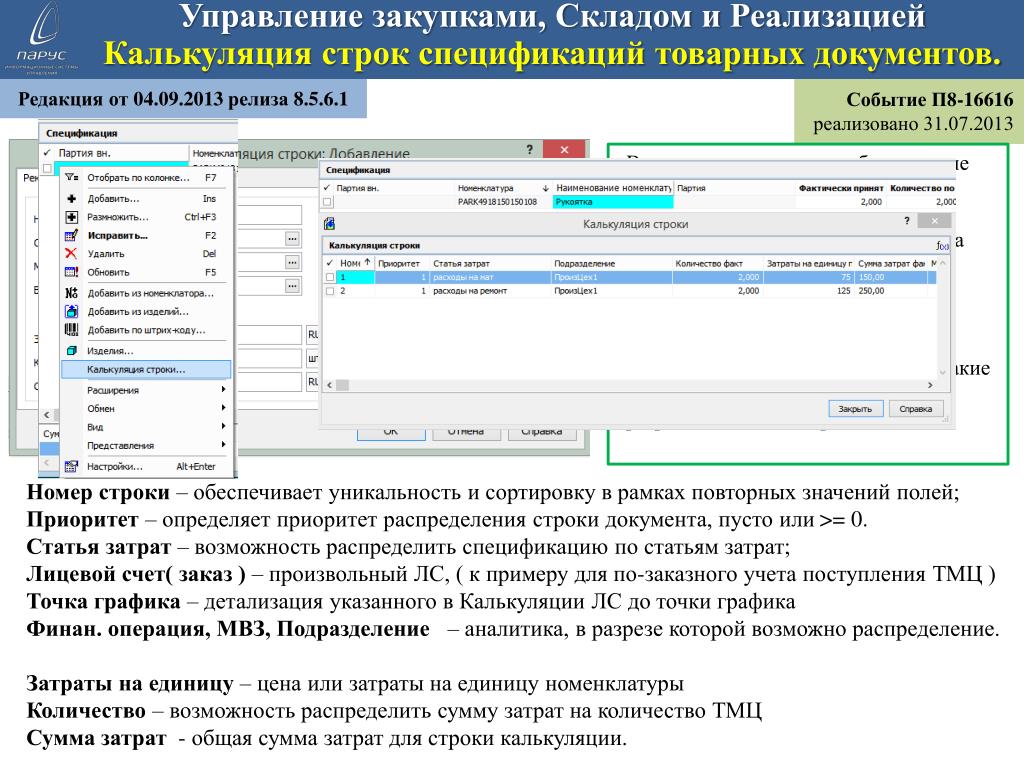Click the question mark help icon of the Добавление dialog
This screenshot has height=768, width=1024.
coord(530,150)
